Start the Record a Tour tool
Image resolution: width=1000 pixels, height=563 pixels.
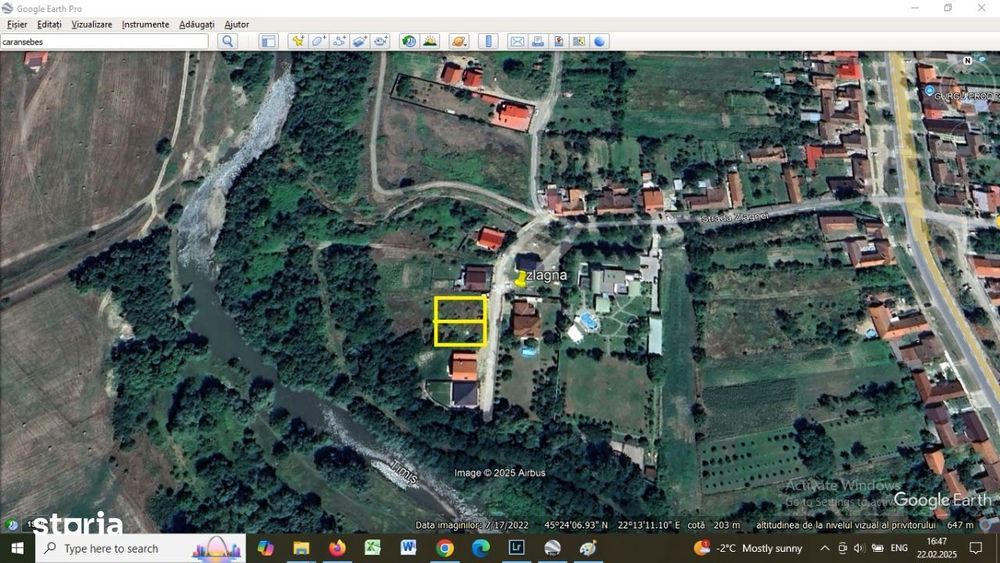[x=381, y=41]
